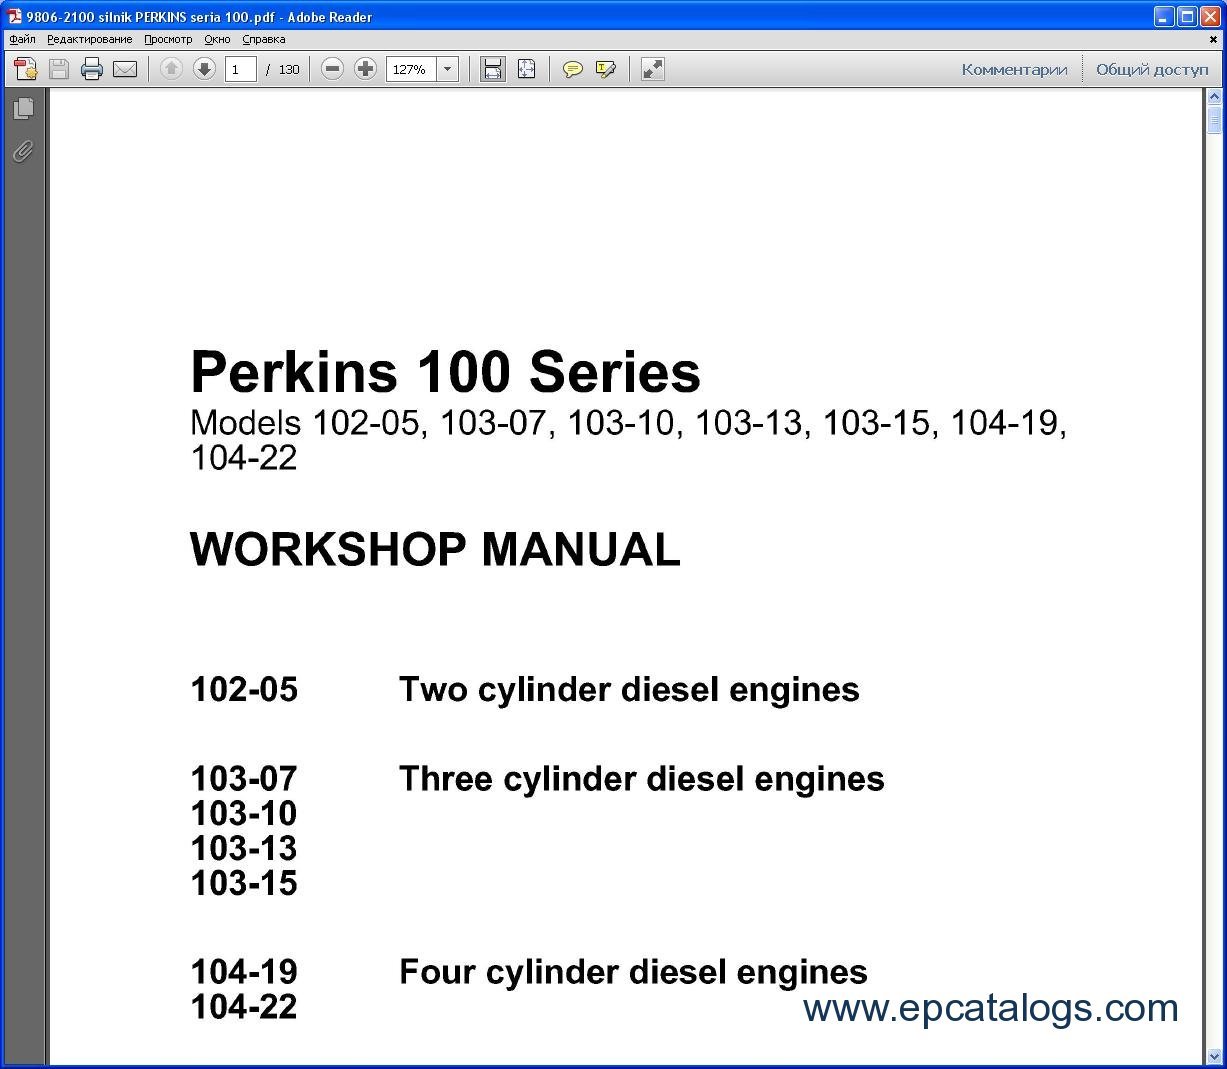Go to next page with down arrow
This screenshot has width=1227, height=1069.
point(204,69)
